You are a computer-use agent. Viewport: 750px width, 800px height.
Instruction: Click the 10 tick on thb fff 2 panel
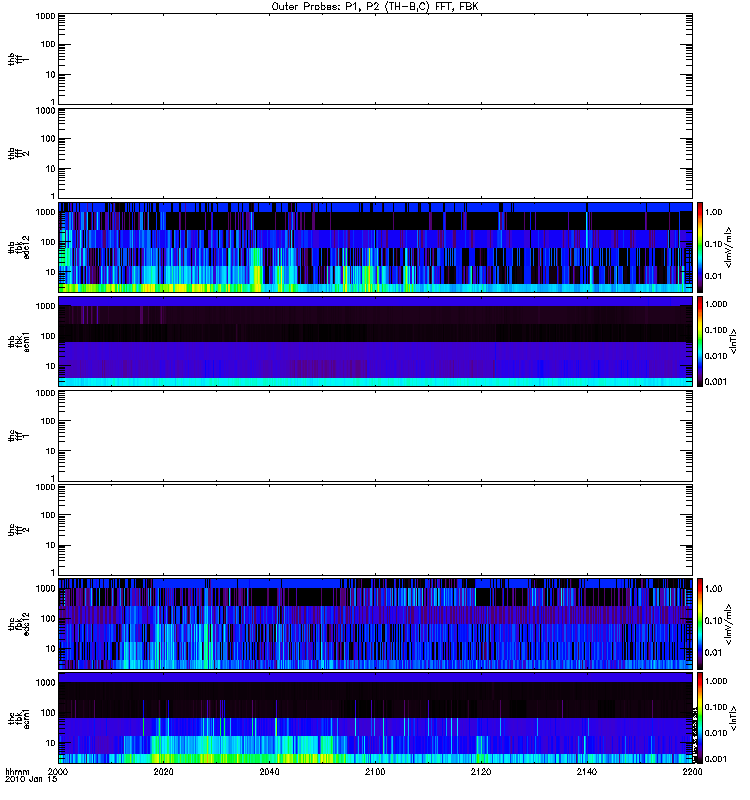tap(51, 169)
